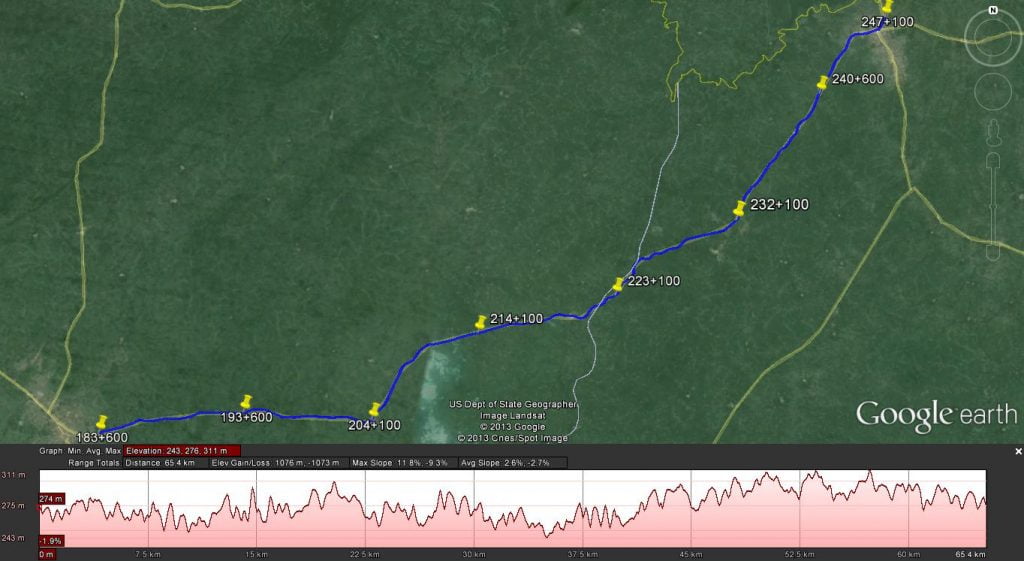Click the Avg Slope readout
Screen dimensions: 1024x561
513,463
